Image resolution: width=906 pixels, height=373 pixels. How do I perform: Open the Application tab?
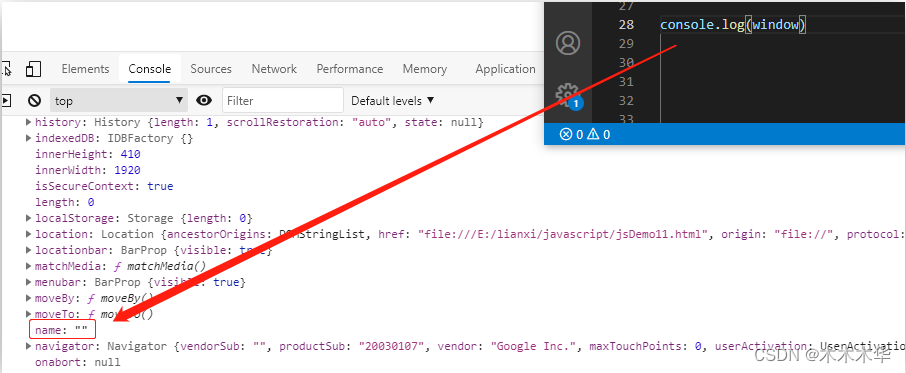[x=505, y=69]
